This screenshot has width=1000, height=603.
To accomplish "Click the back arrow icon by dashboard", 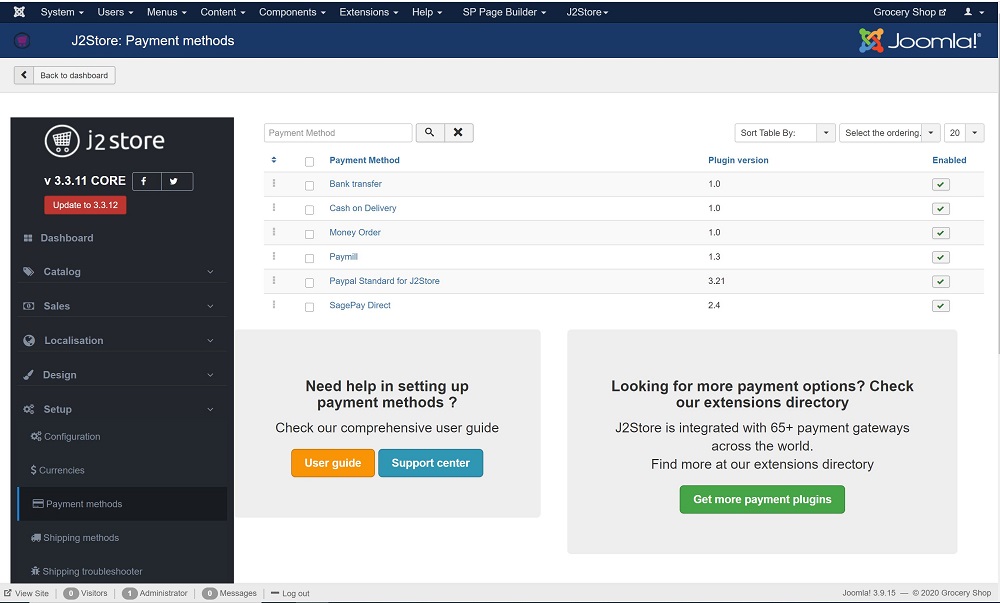I will click(x=25, y=75).
